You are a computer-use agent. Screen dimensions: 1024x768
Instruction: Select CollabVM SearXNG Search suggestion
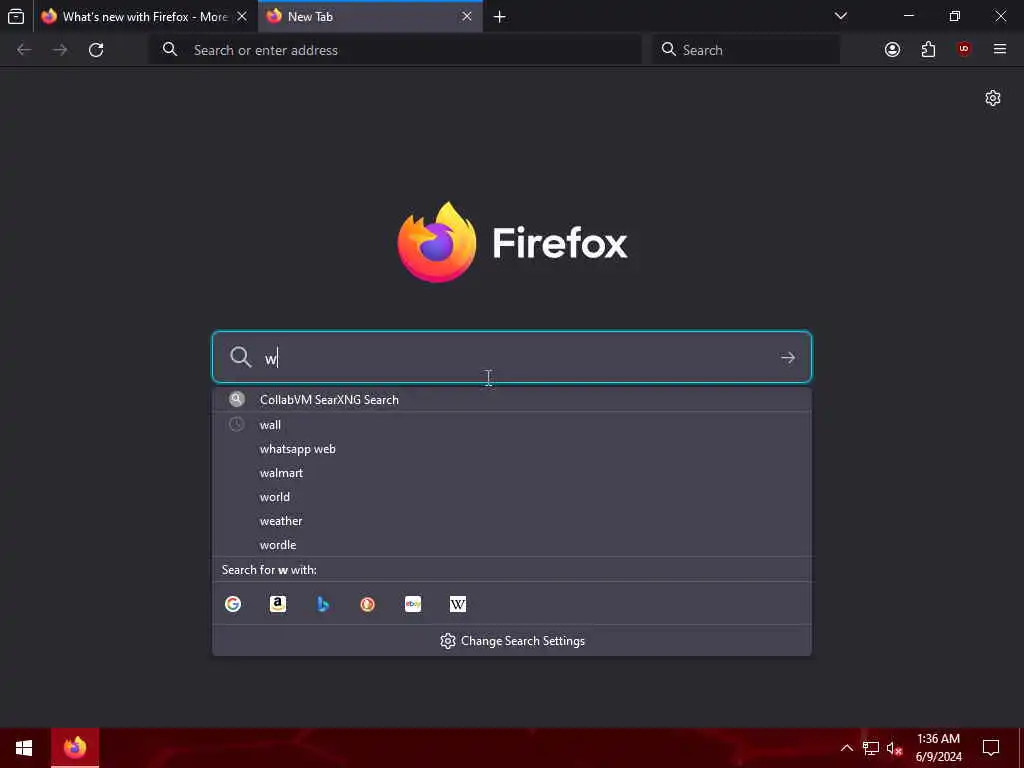pyautogui.click(x=512, y=400)
